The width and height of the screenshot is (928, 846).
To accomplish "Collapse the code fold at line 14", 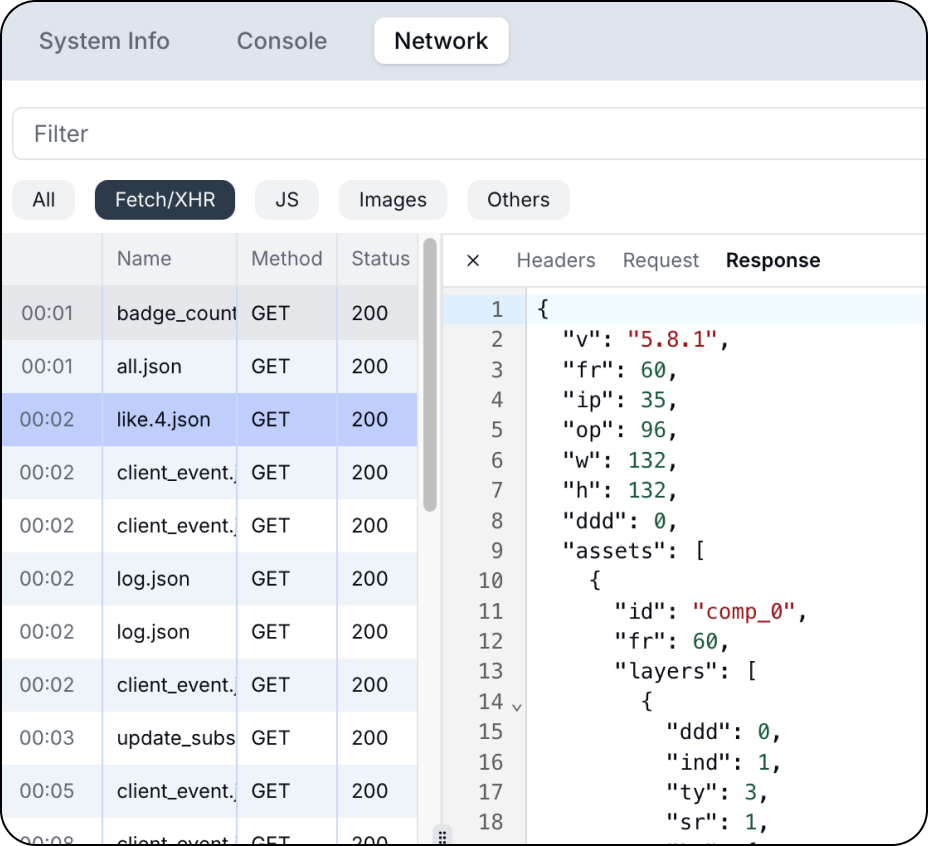I will tap(517, 707).
